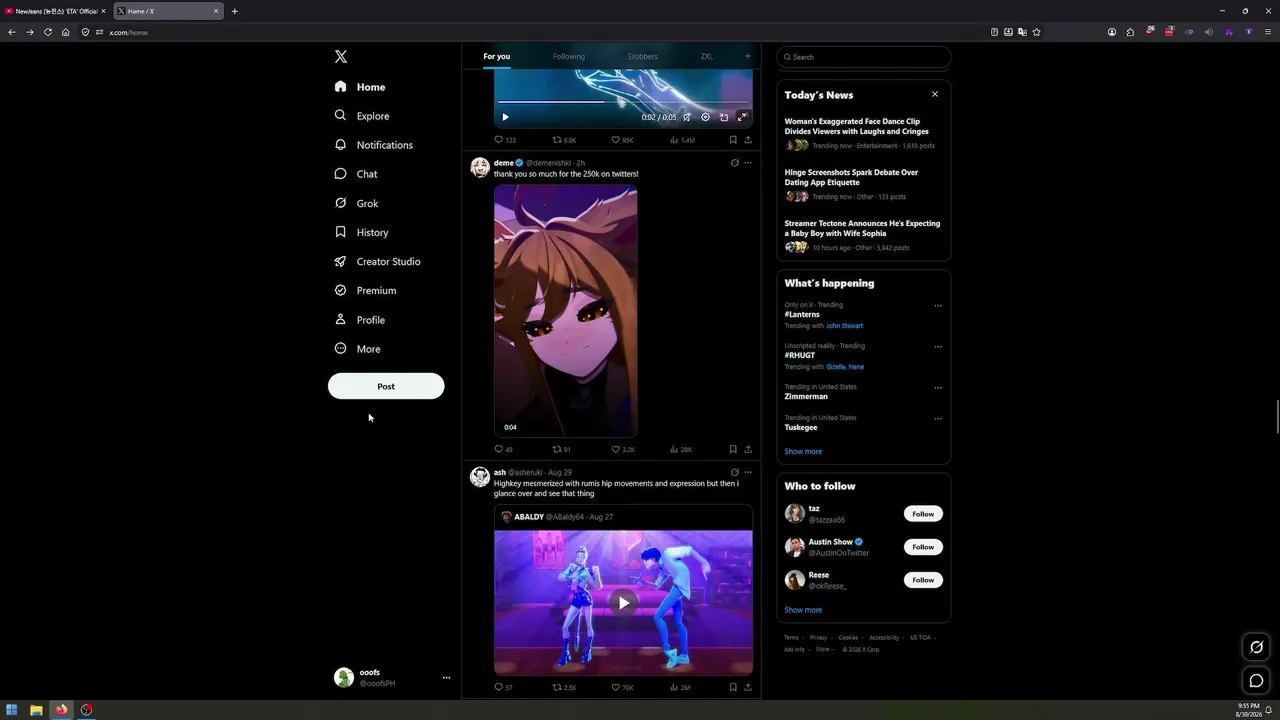1280x720 pixels.
Task: Repost deme's post
Action: point(557,450)
